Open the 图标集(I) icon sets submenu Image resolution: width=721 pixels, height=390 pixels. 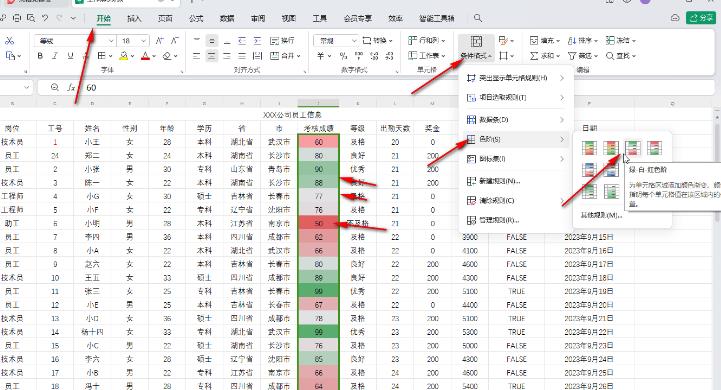(516, 159)
